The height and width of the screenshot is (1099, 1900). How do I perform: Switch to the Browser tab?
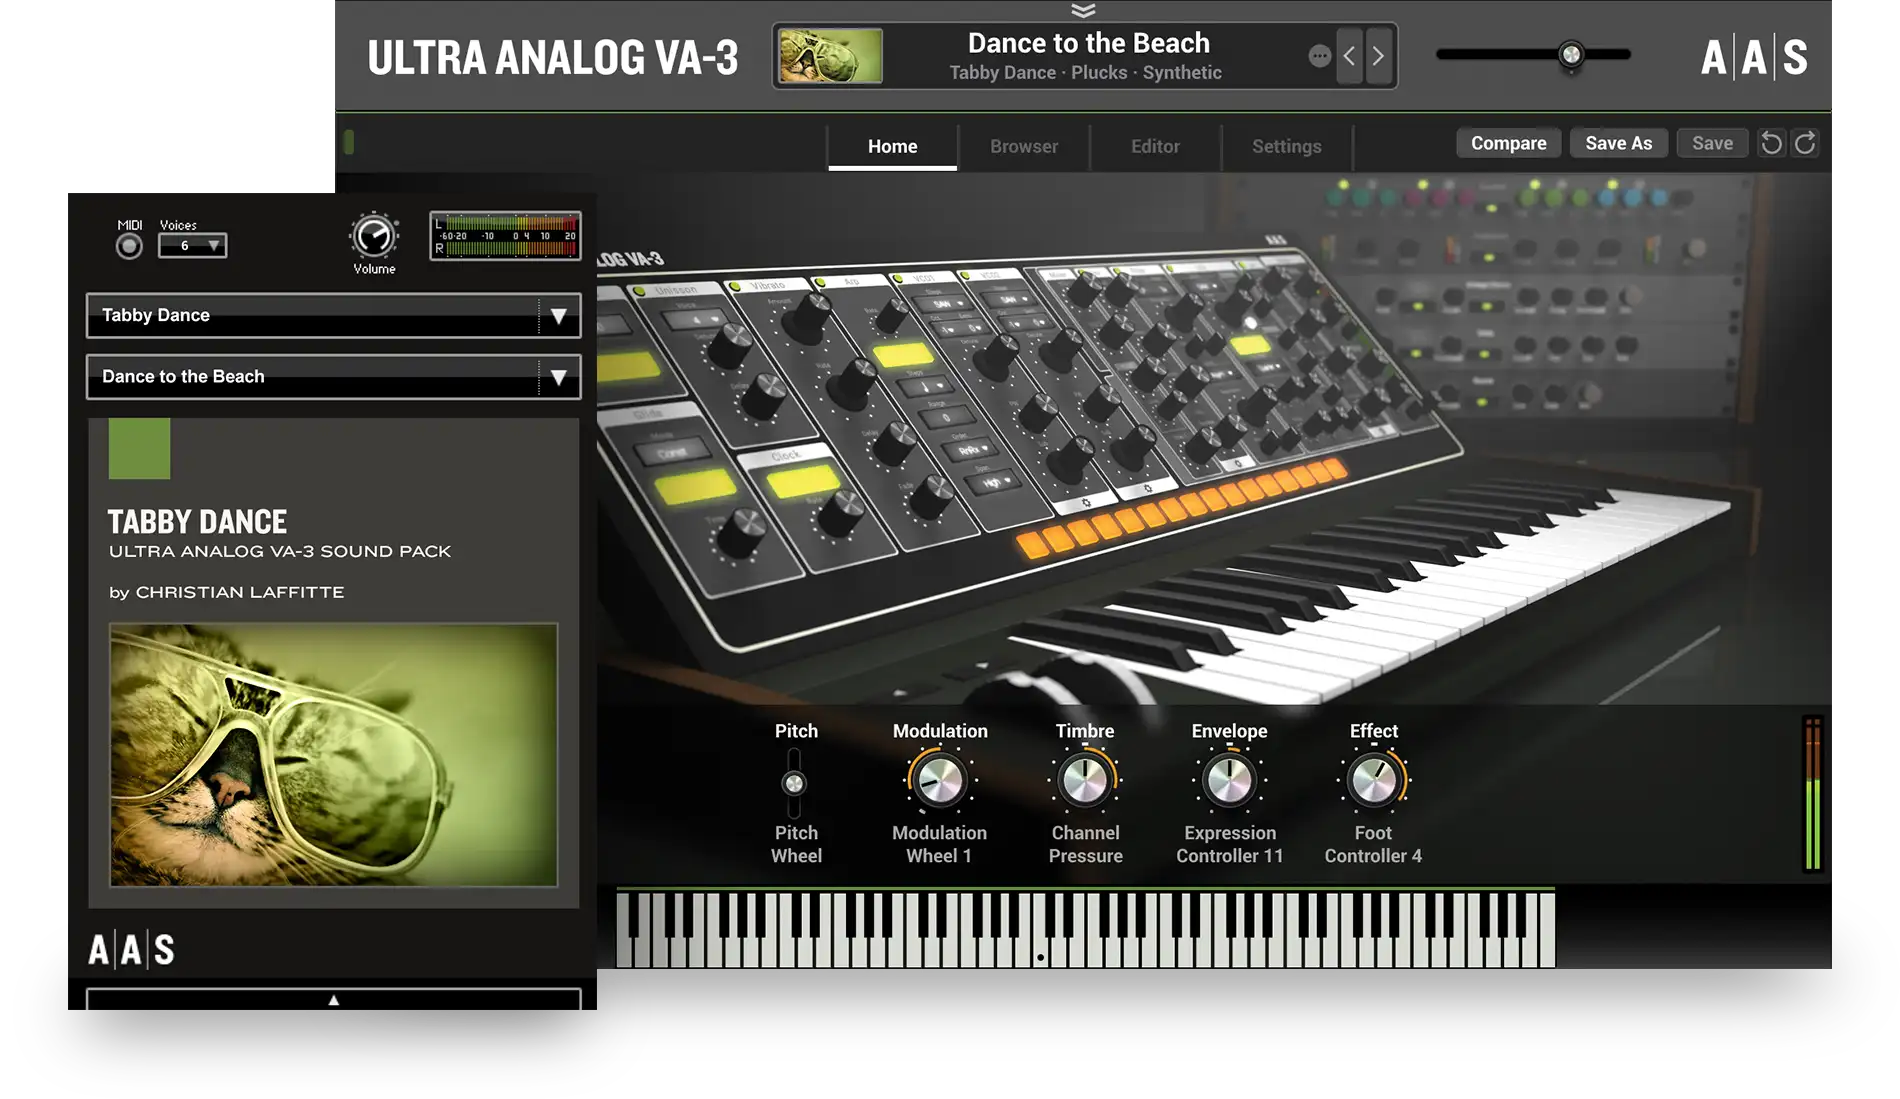1023,147
